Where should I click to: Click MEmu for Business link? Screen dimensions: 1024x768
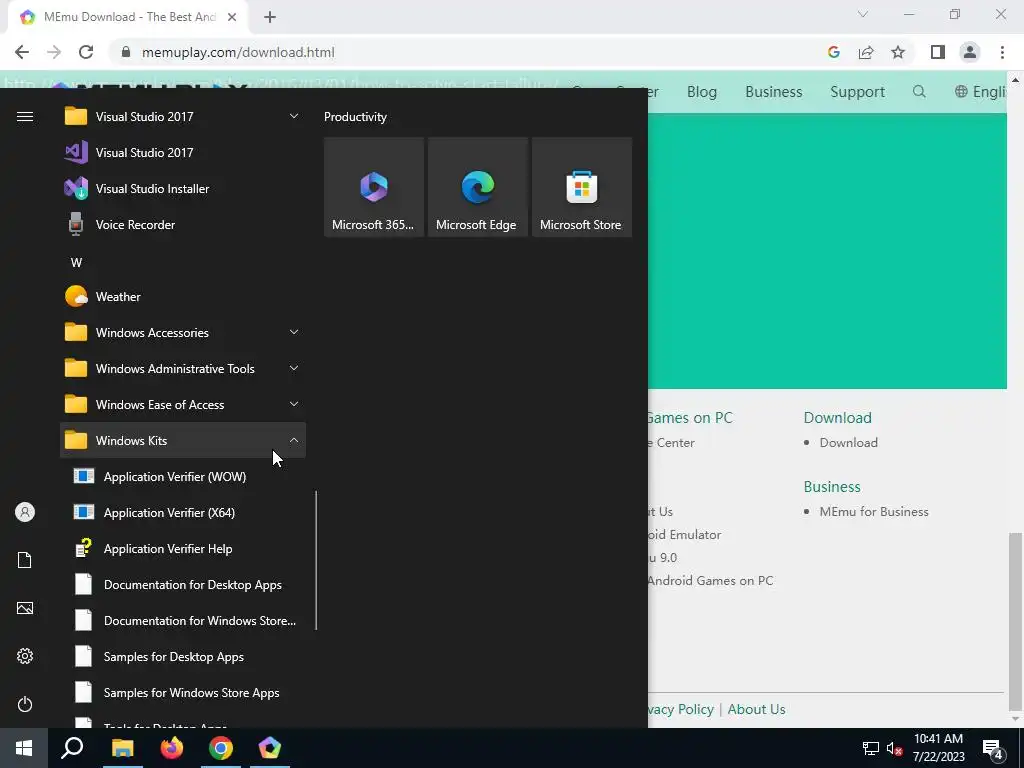coord(874,512)
